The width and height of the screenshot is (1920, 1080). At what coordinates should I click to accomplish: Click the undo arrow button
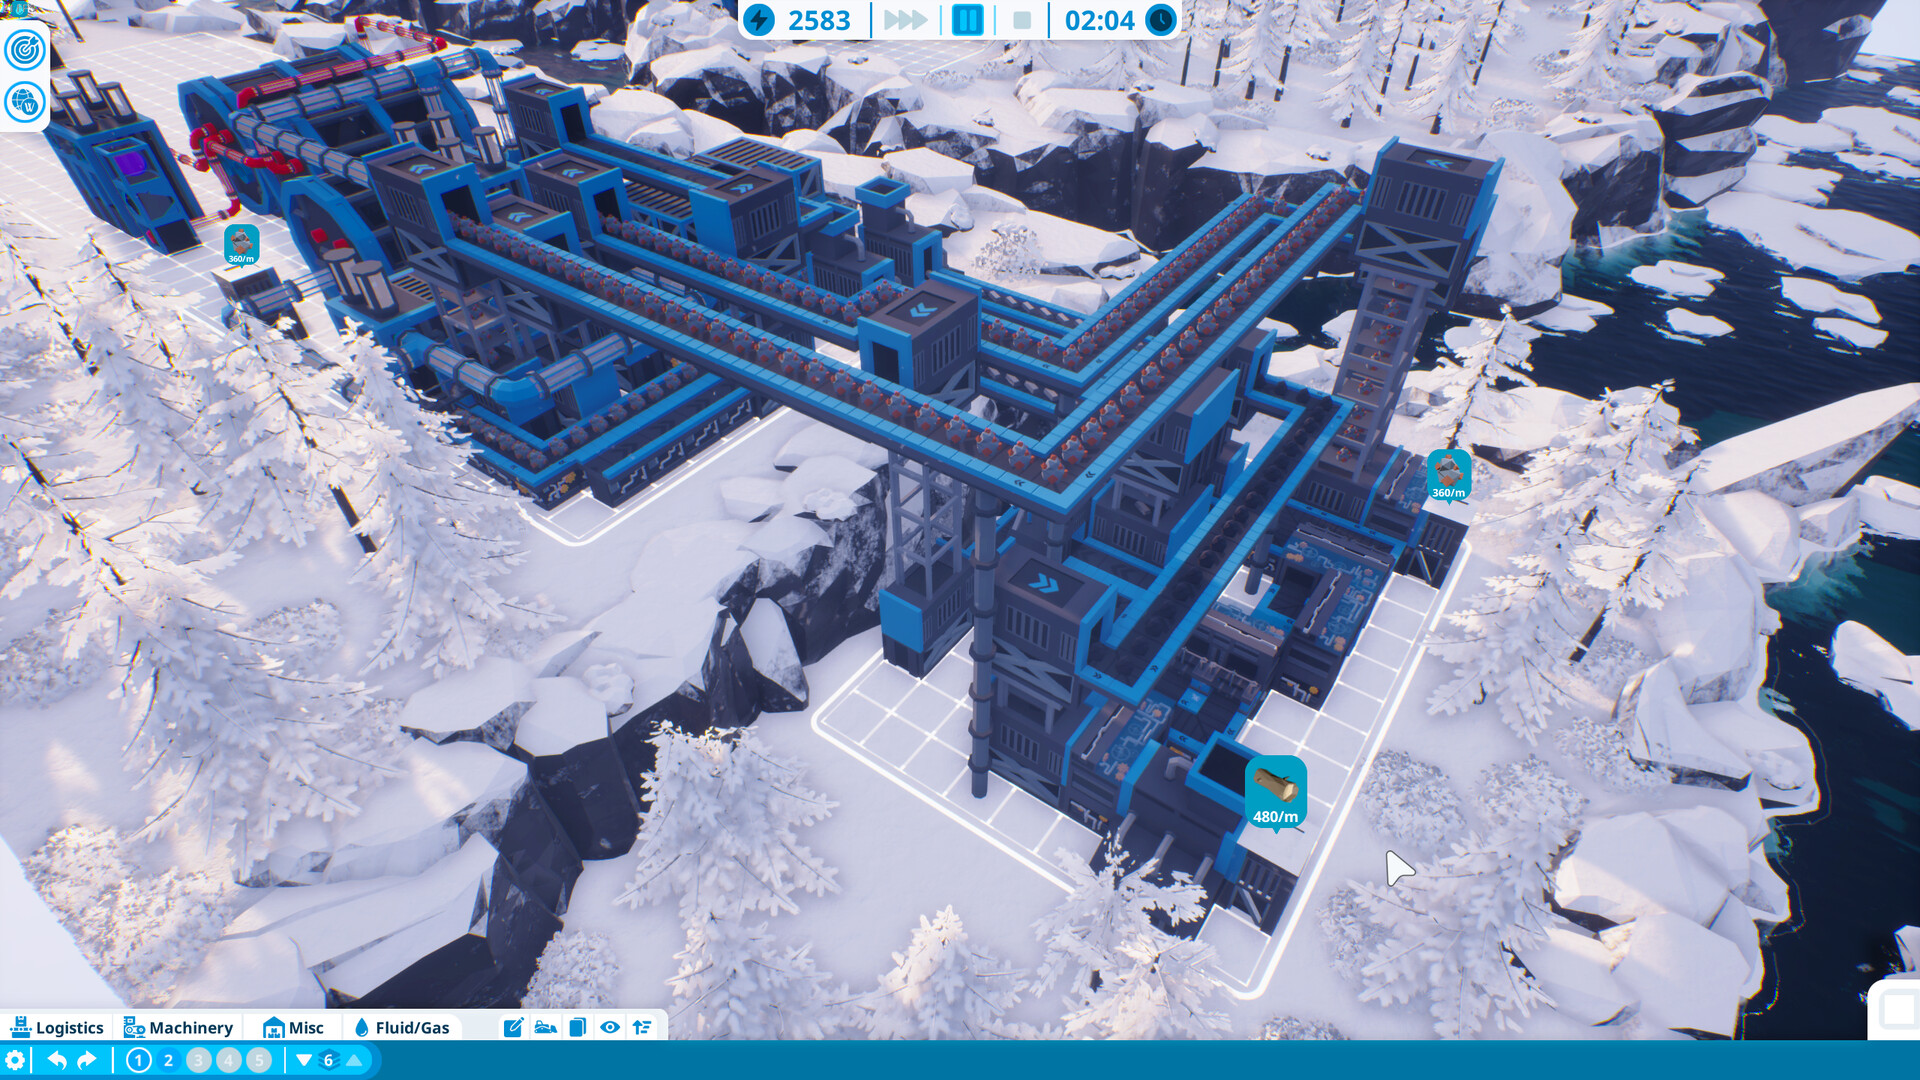(x=58, y=1058)
